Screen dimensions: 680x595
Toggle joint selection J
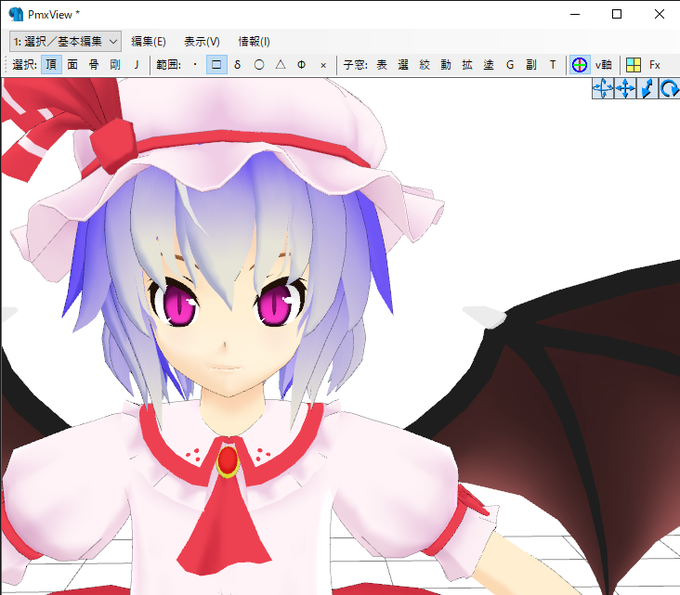136,65
